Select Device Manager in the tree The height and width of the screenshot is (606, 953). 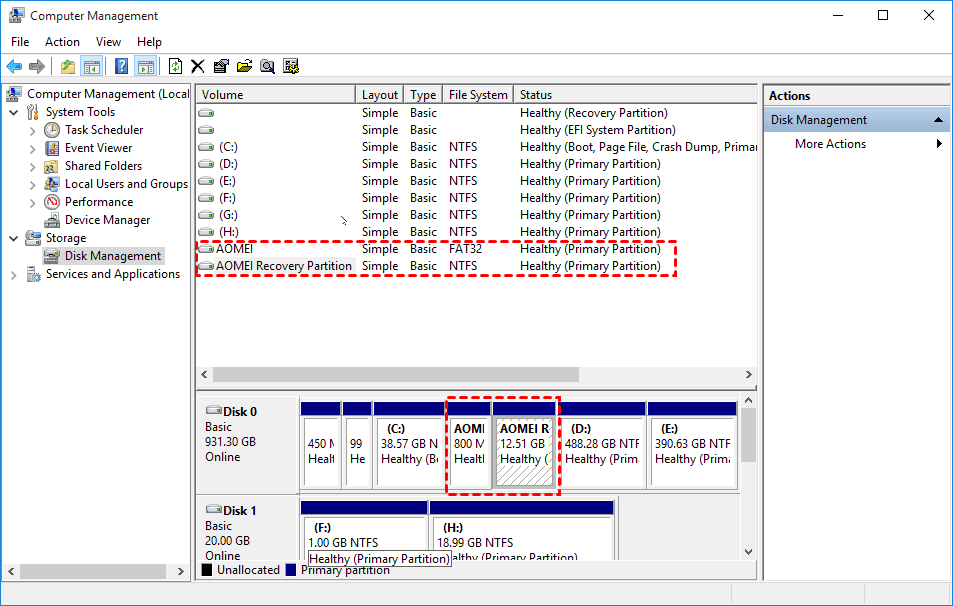click(107, 220)
